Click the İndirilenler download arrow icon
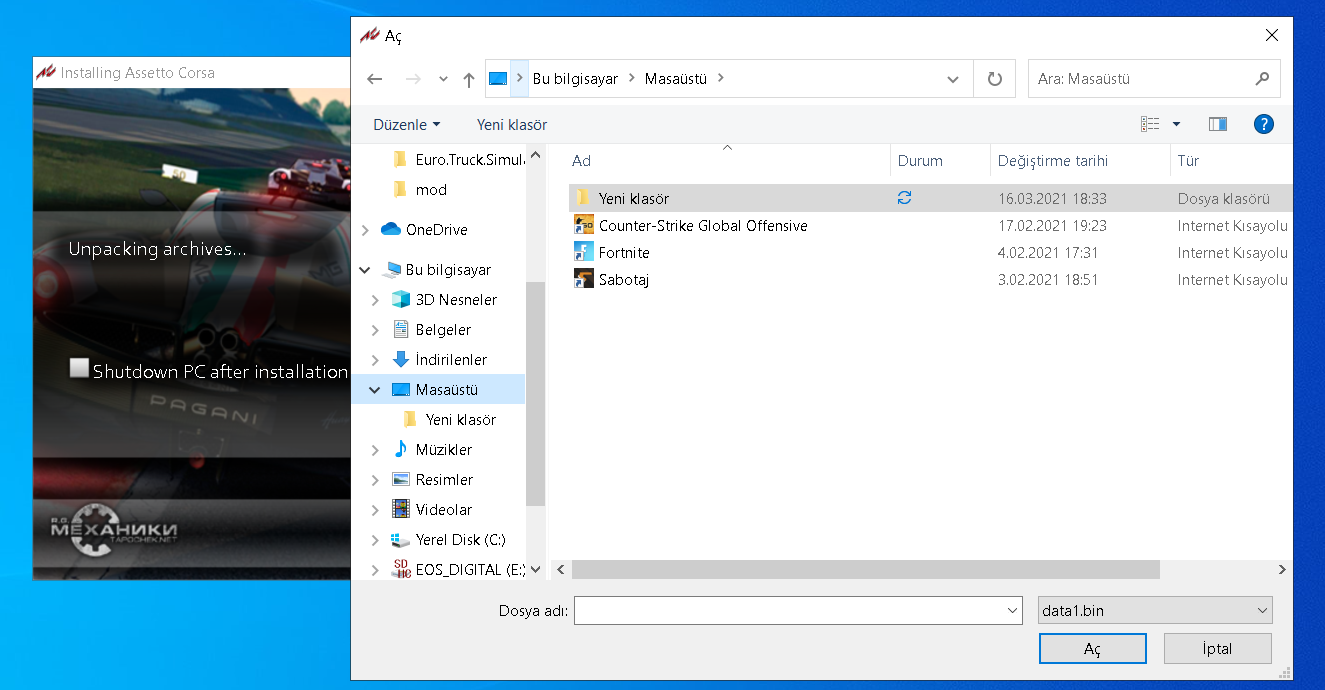 click(x=401, y=359)
